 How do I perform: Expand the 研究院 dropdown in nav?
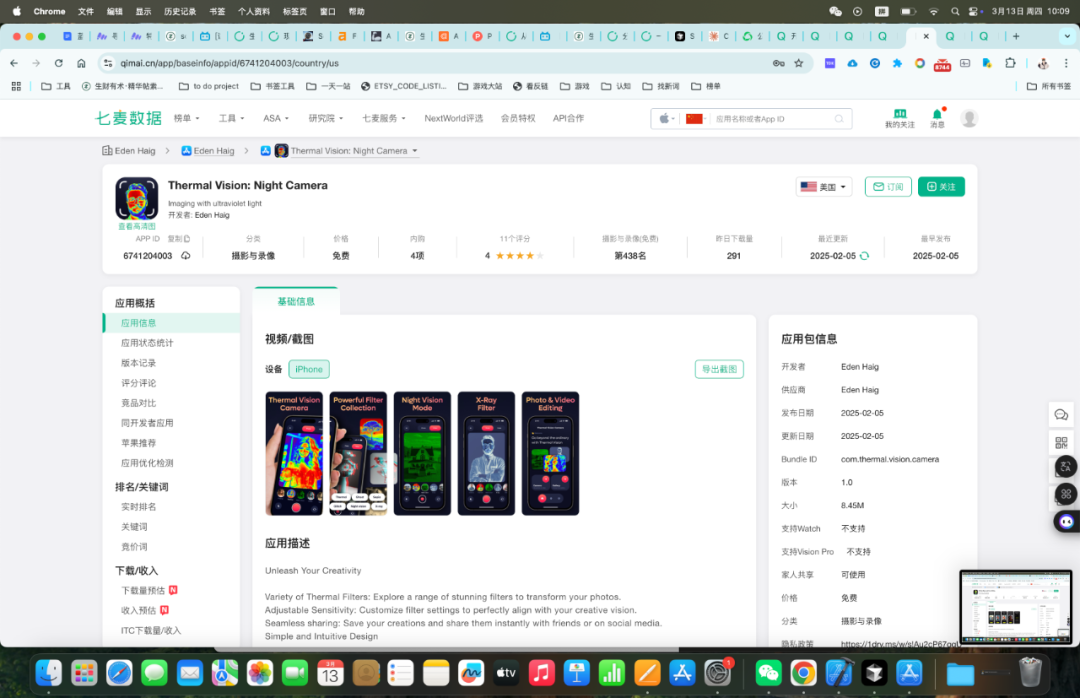click(x=326, y=119)
